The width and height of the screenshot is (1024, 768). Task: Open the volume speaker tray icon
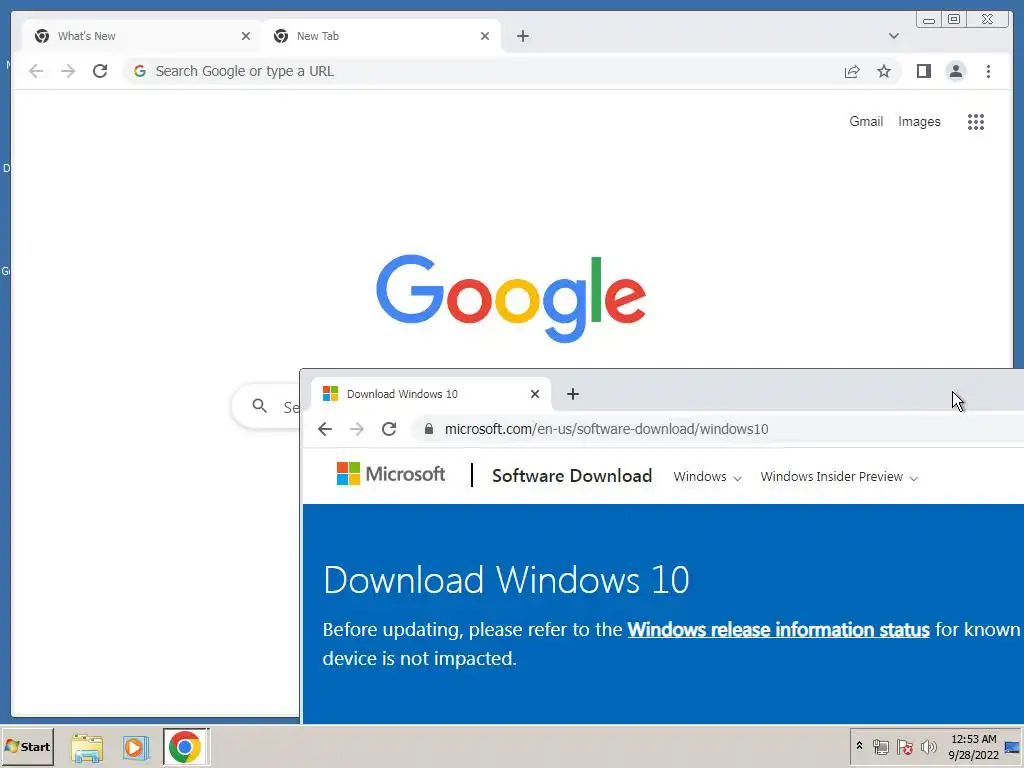point(928,747)
